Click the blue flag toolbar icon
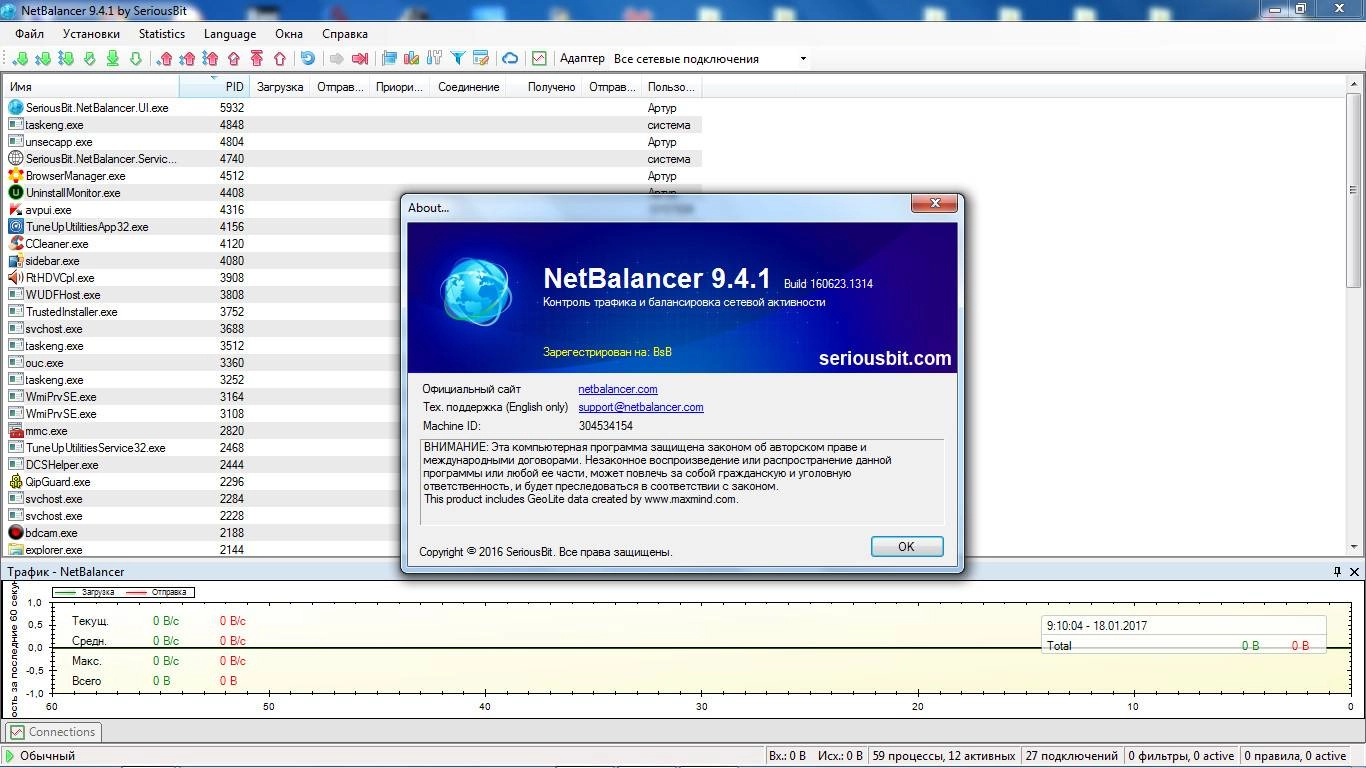Viewport: 1366px width, 768px height. pos(389,58)
